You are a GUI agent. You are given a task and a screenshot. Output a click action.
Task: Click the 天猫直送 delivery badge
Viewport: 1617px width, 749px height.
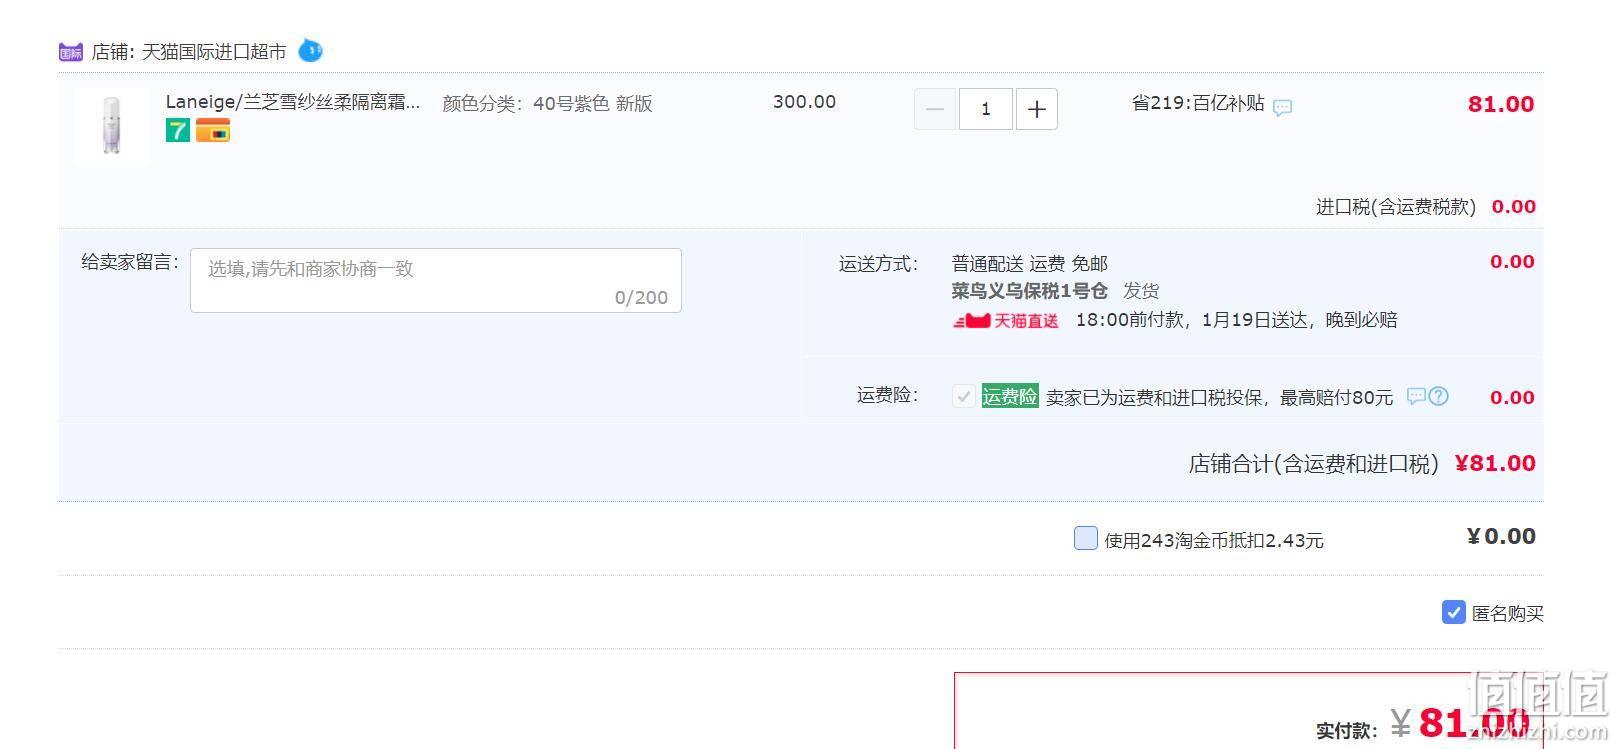pos(1005,321)
